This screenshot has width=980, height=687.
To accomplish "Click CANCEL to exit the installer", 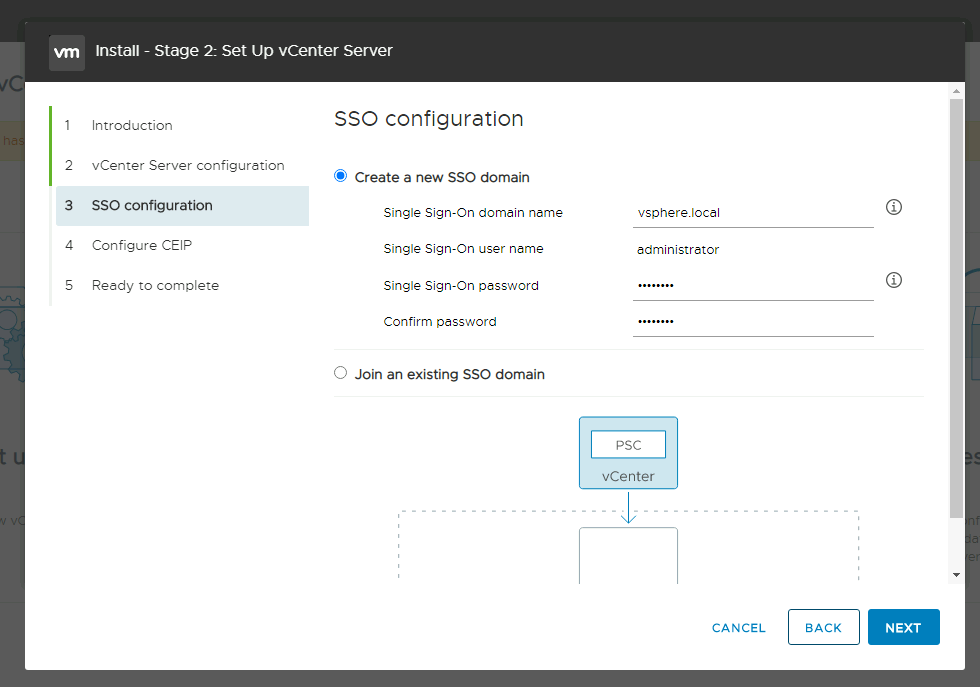I will [738, 628].
